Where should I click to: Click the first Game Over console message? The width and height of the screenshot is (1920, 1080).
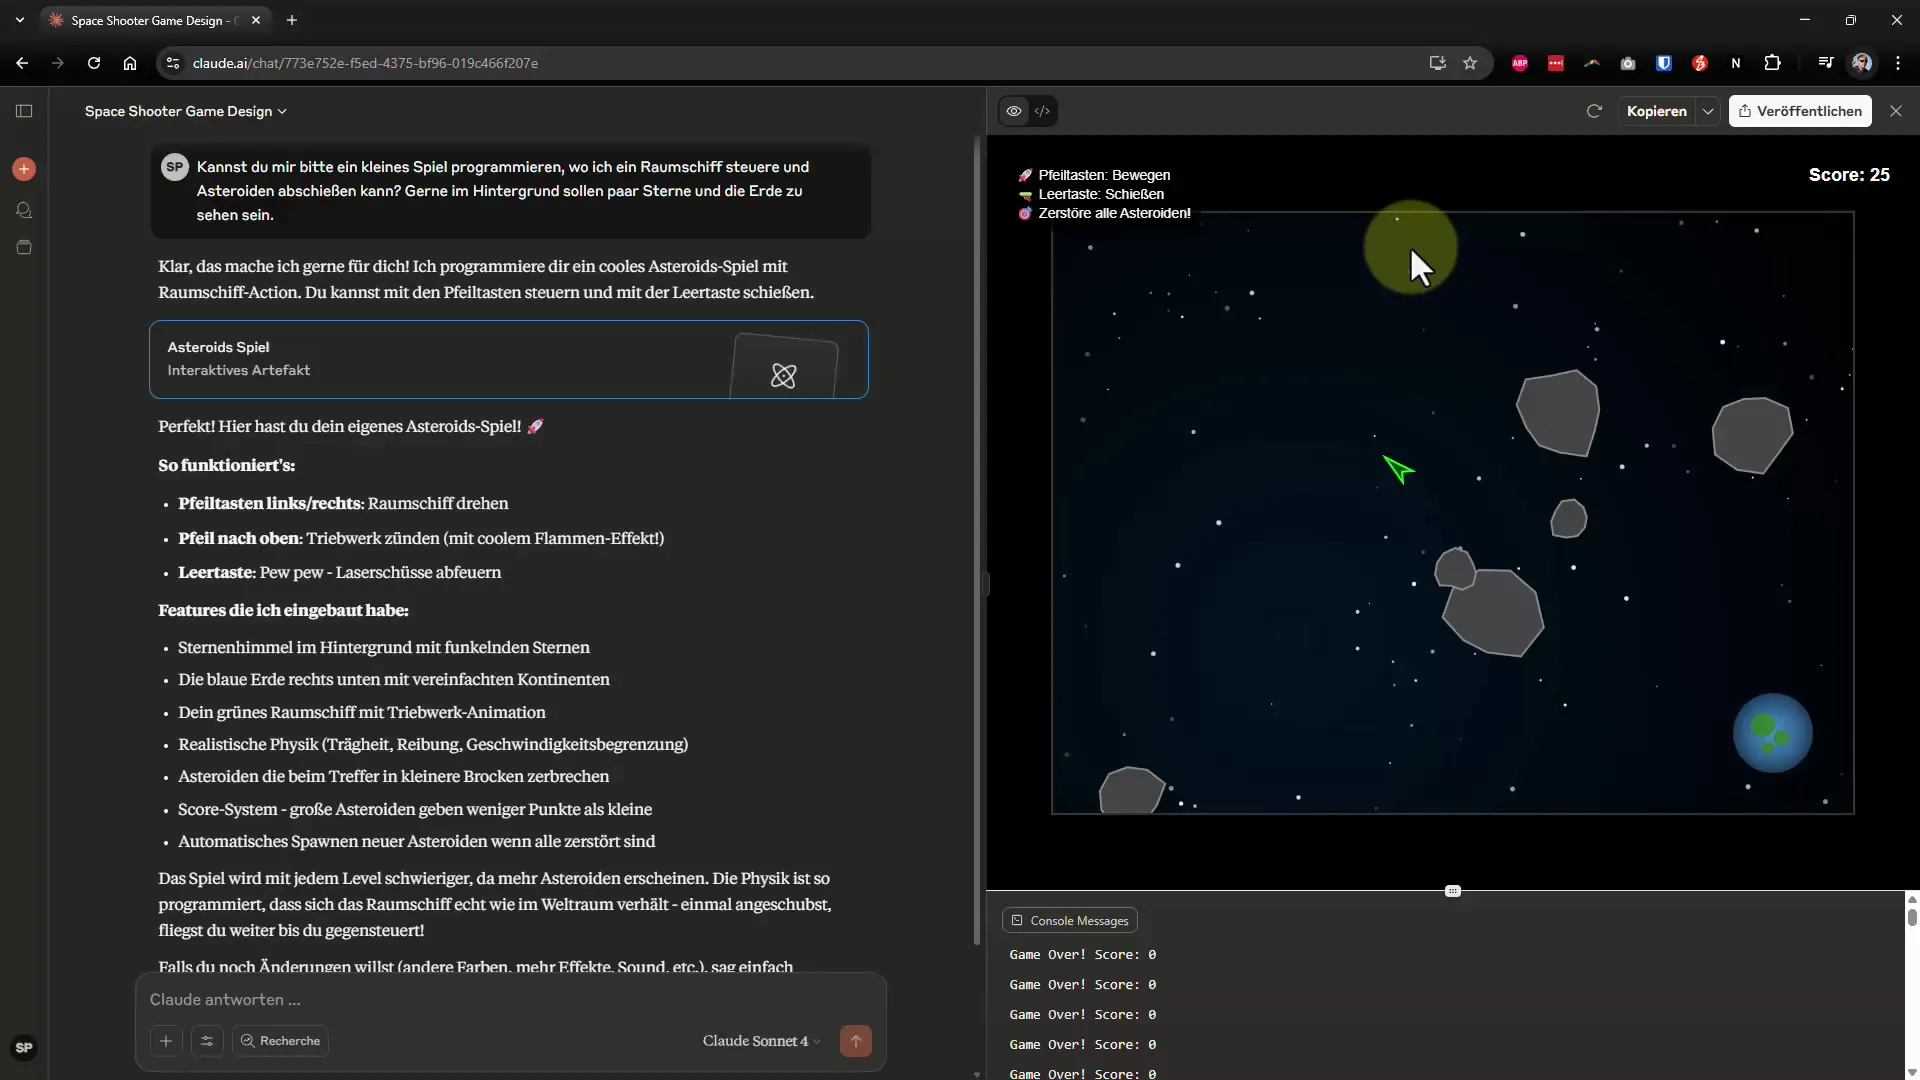click(x=1083, y=955)
